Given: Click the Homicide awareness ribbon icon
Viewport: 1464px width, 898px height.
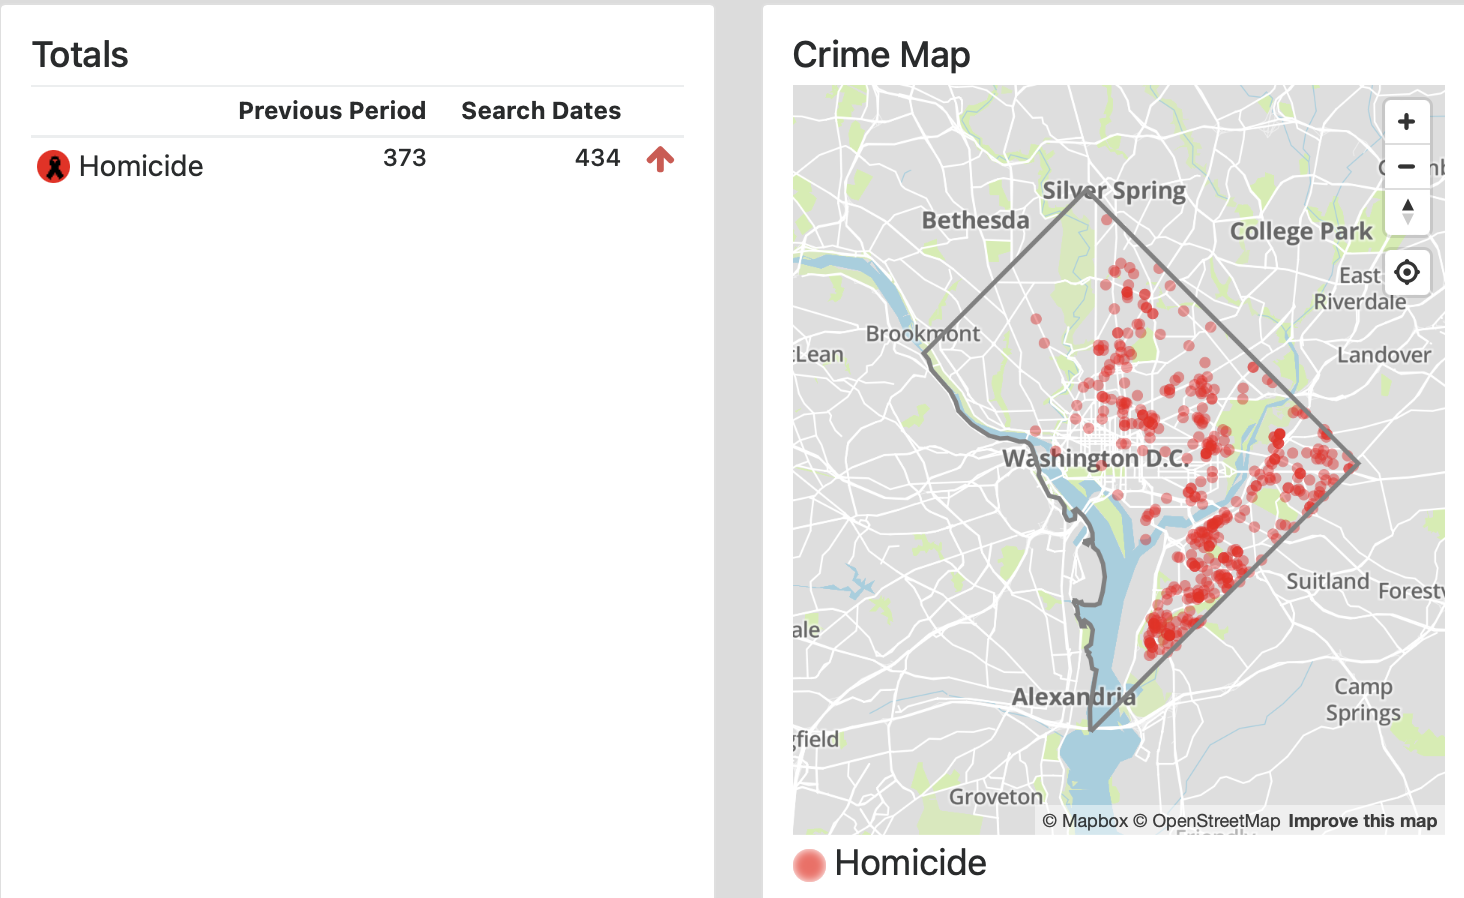Looking at the screenshot, I should [52, 166].
